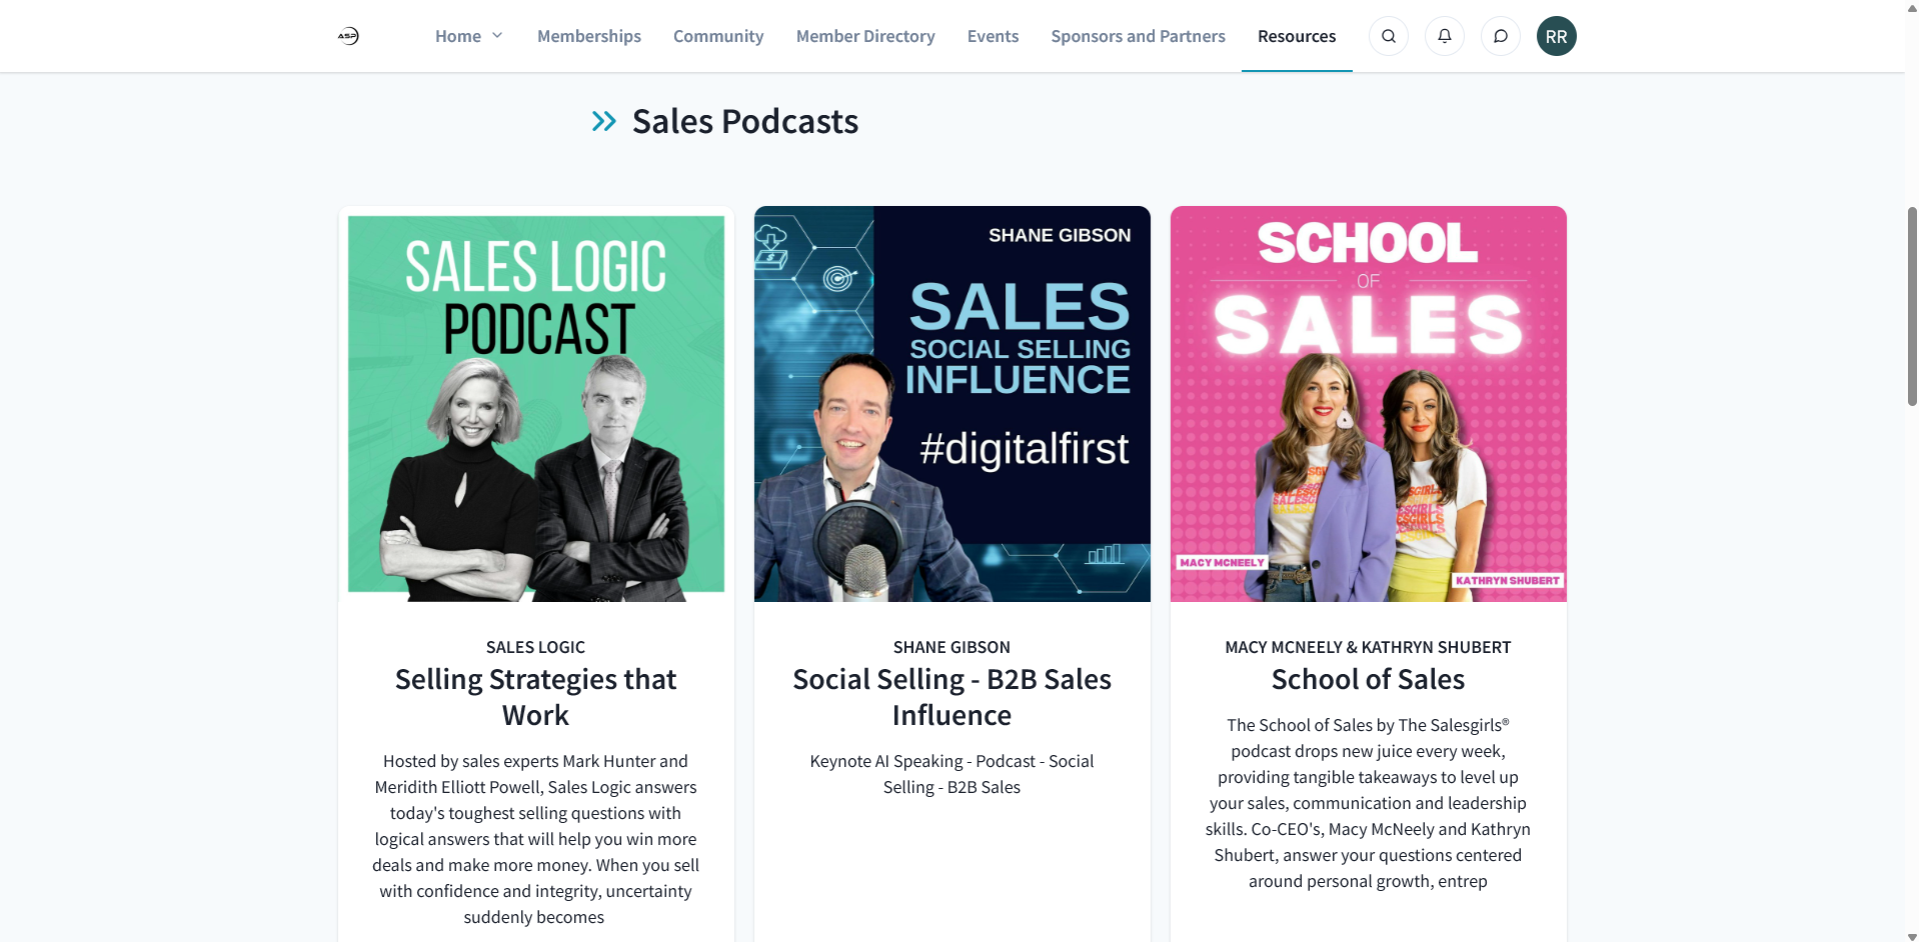Open Sponsors and Partners
1919x942 pixels.
coord(1138,36)
